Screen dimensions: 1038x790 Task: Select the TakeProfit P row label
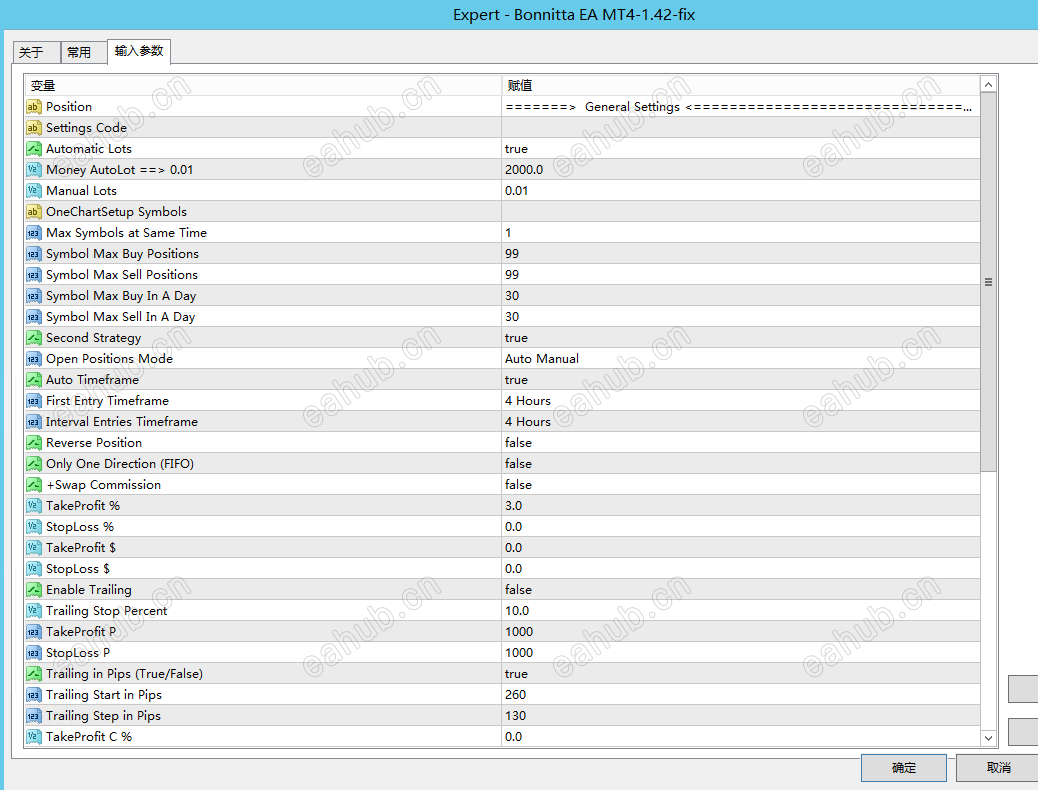tap(81, 632)
